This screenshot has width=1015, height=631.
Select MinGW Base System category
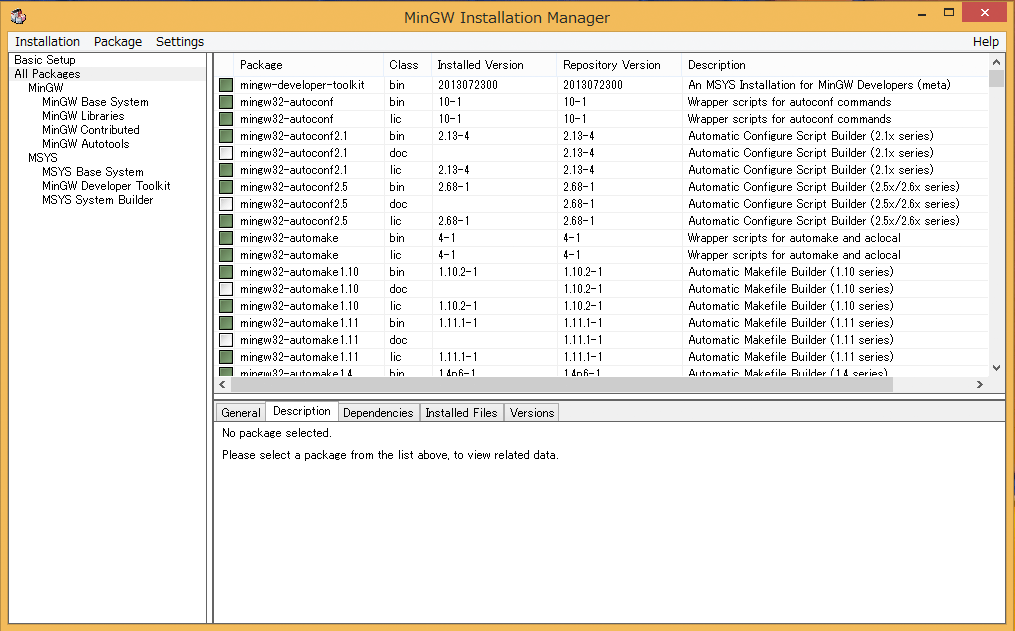tap(95, 102)
